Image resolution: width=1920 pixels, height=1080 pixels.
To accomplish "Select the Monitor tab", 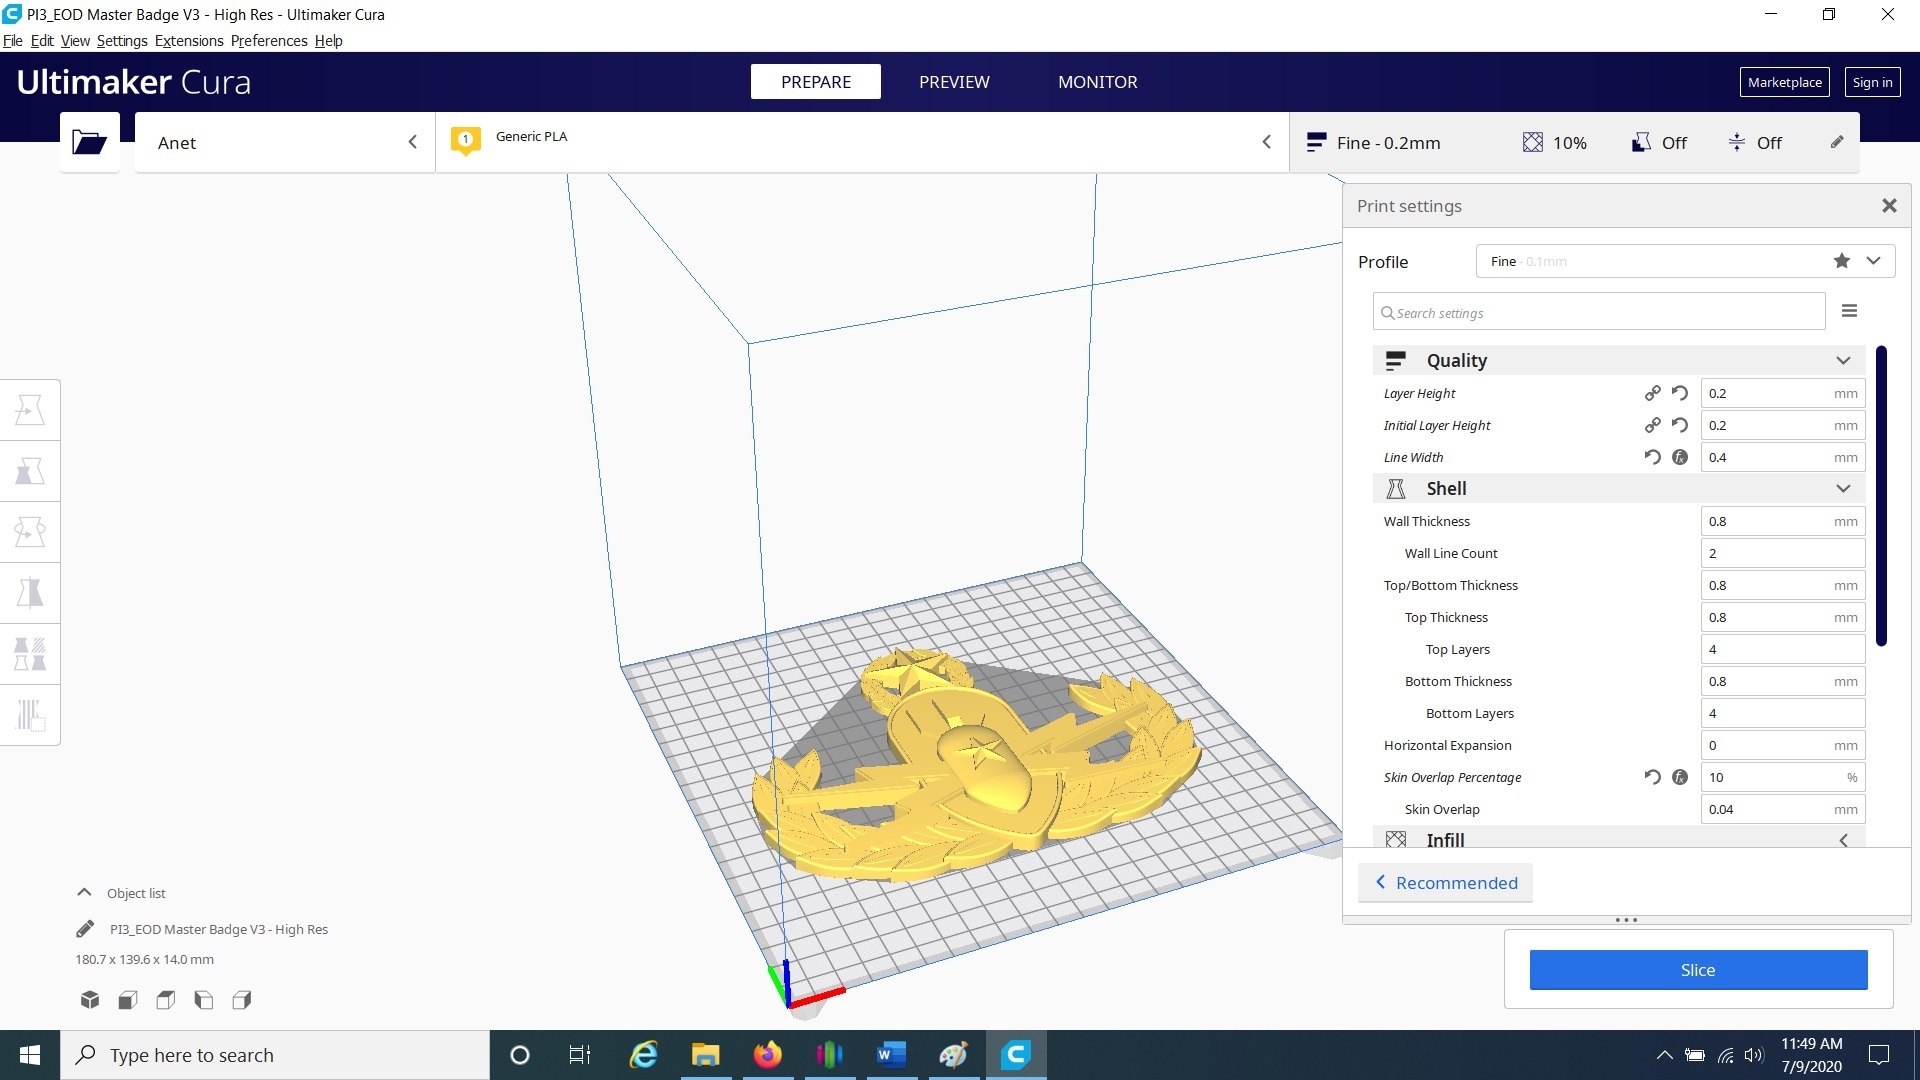I will pos(1097,82).
